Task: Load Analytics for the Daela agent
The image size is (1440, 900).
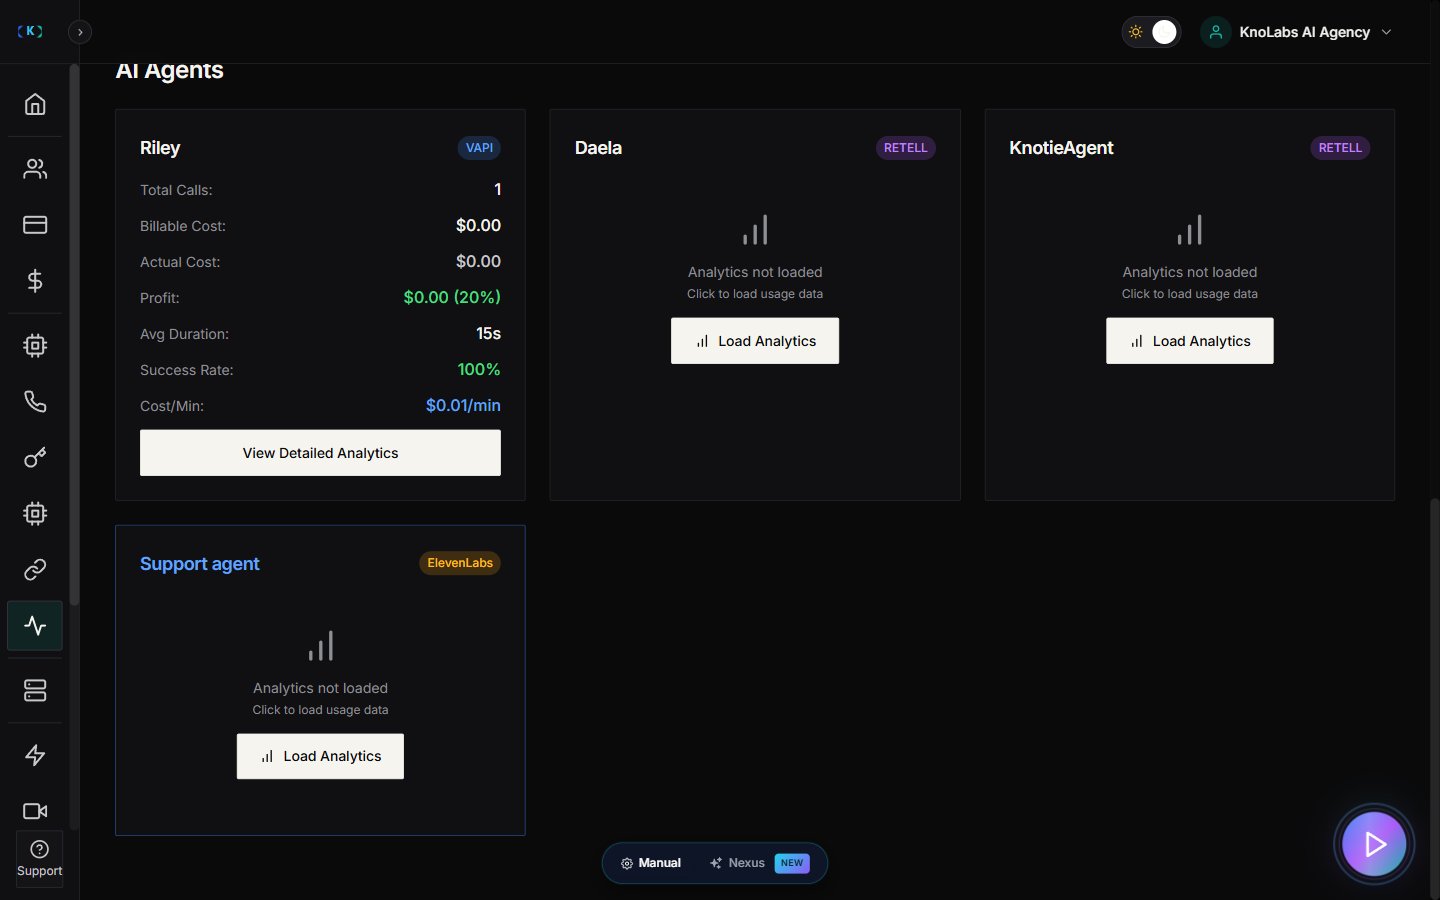Action: [755, 341]
